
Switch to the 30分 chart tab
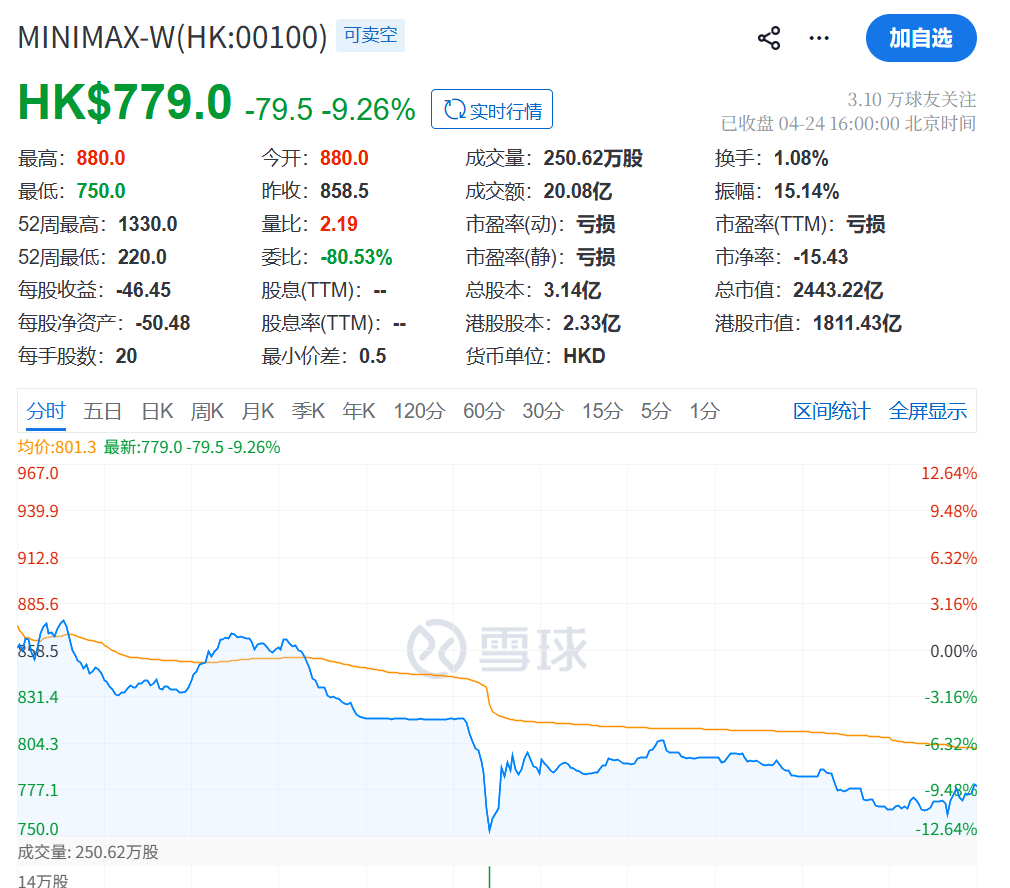coord(543,411)
